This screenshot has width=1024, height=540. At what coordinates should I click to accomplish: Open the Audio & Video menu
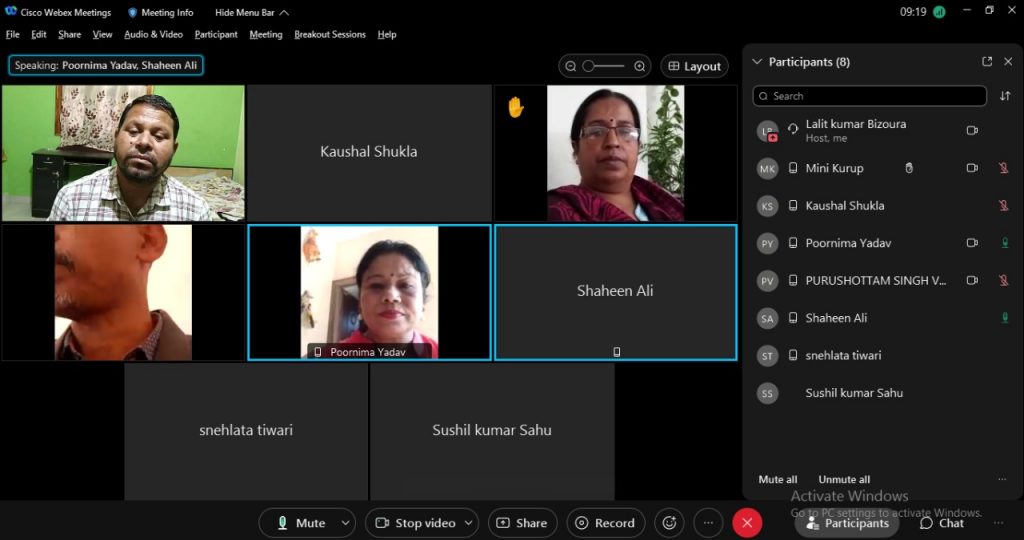click(153, 34)
